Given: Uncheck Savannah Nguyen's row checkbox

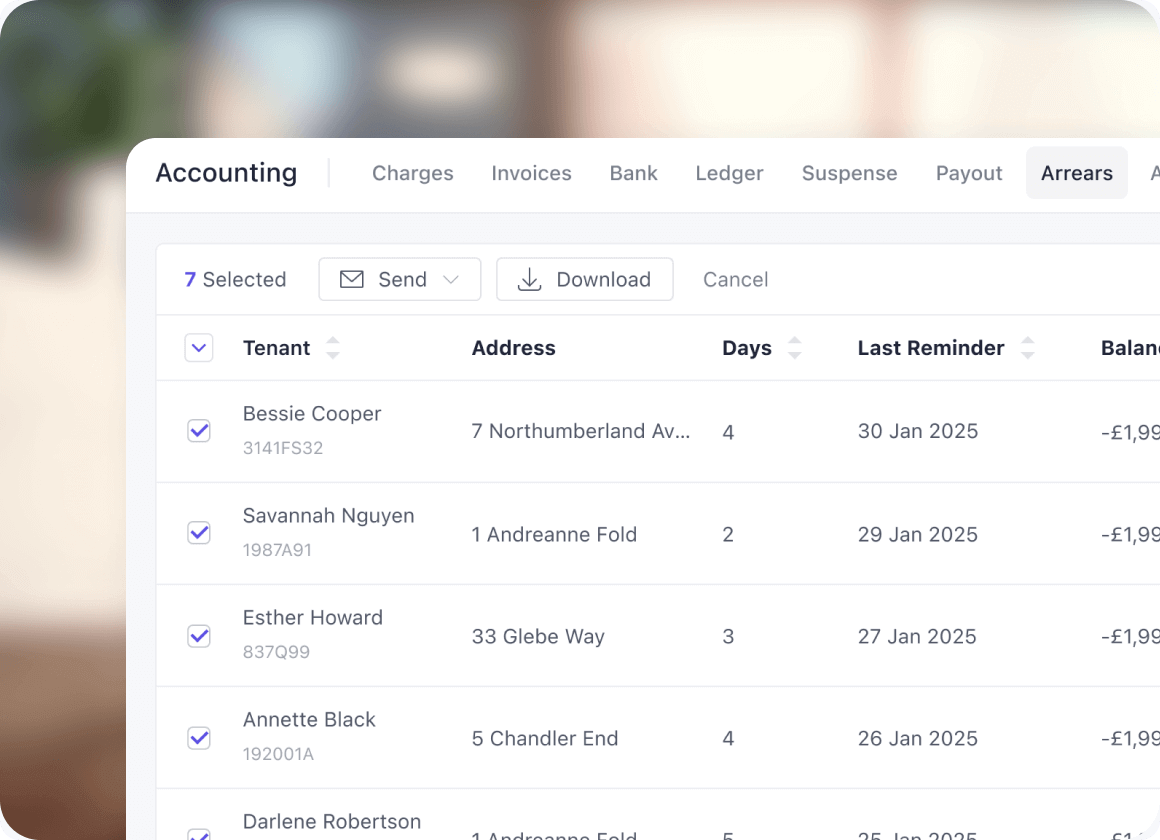Looking at the screenshot, I should coord(199,533).
